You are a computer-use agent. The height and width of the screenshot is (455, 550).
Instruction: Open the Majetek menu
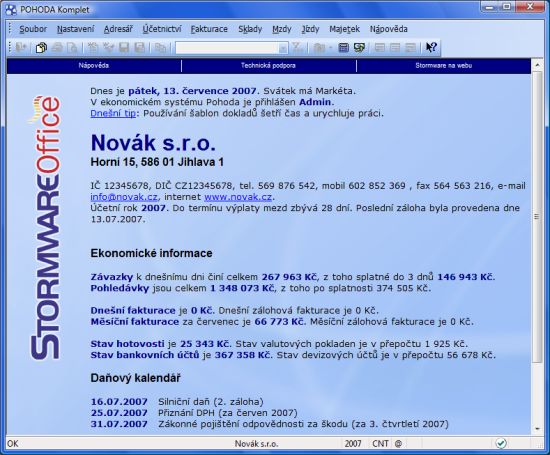tap(344, 29)
